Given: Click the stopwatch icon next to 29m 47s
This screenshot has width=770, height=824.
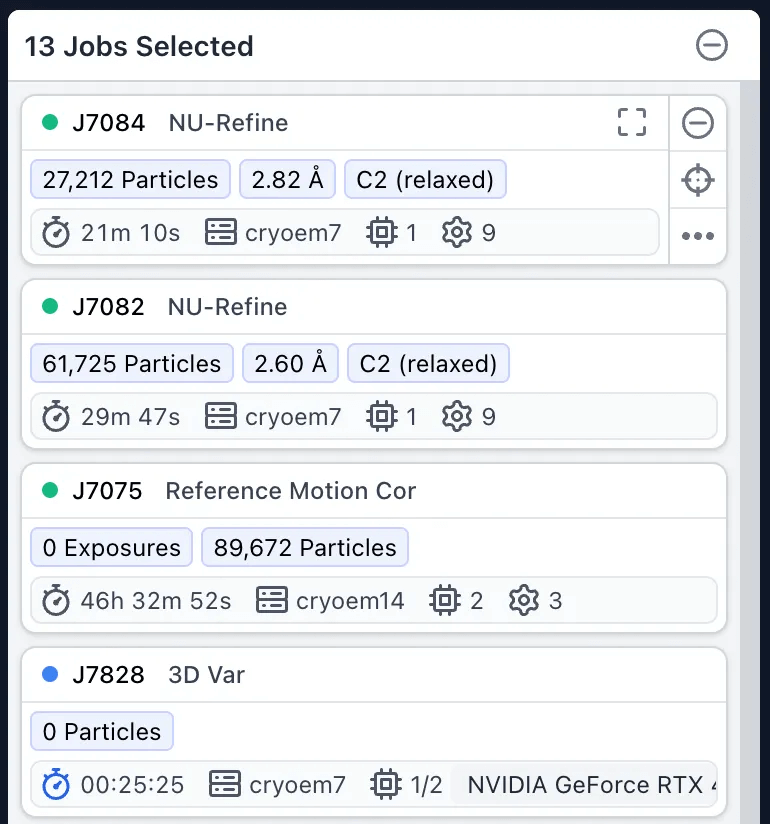Looking at the screenshot, I should point(57,416).
